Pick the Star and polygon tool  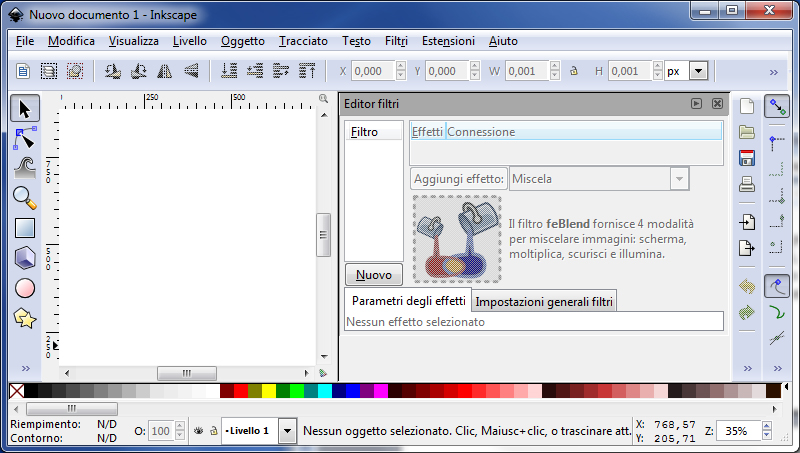tap(25, 318)
